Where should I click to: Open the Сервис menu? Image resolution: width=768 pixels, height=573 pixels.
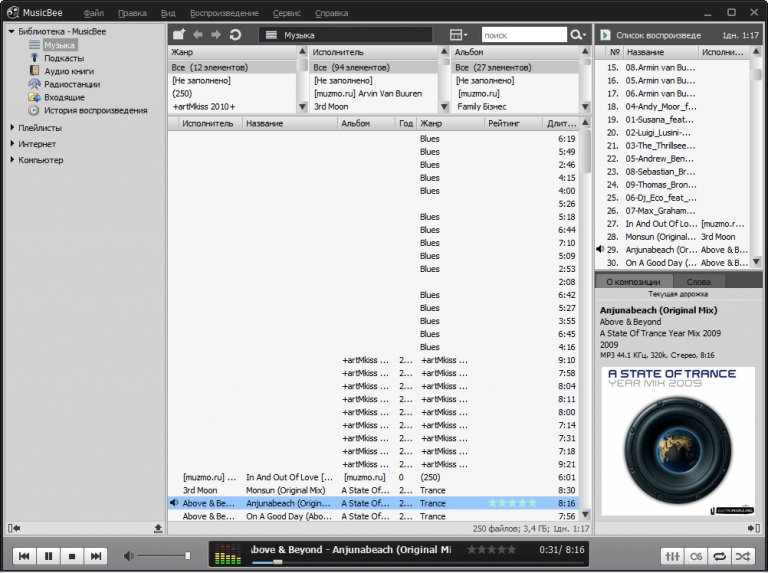287,13
